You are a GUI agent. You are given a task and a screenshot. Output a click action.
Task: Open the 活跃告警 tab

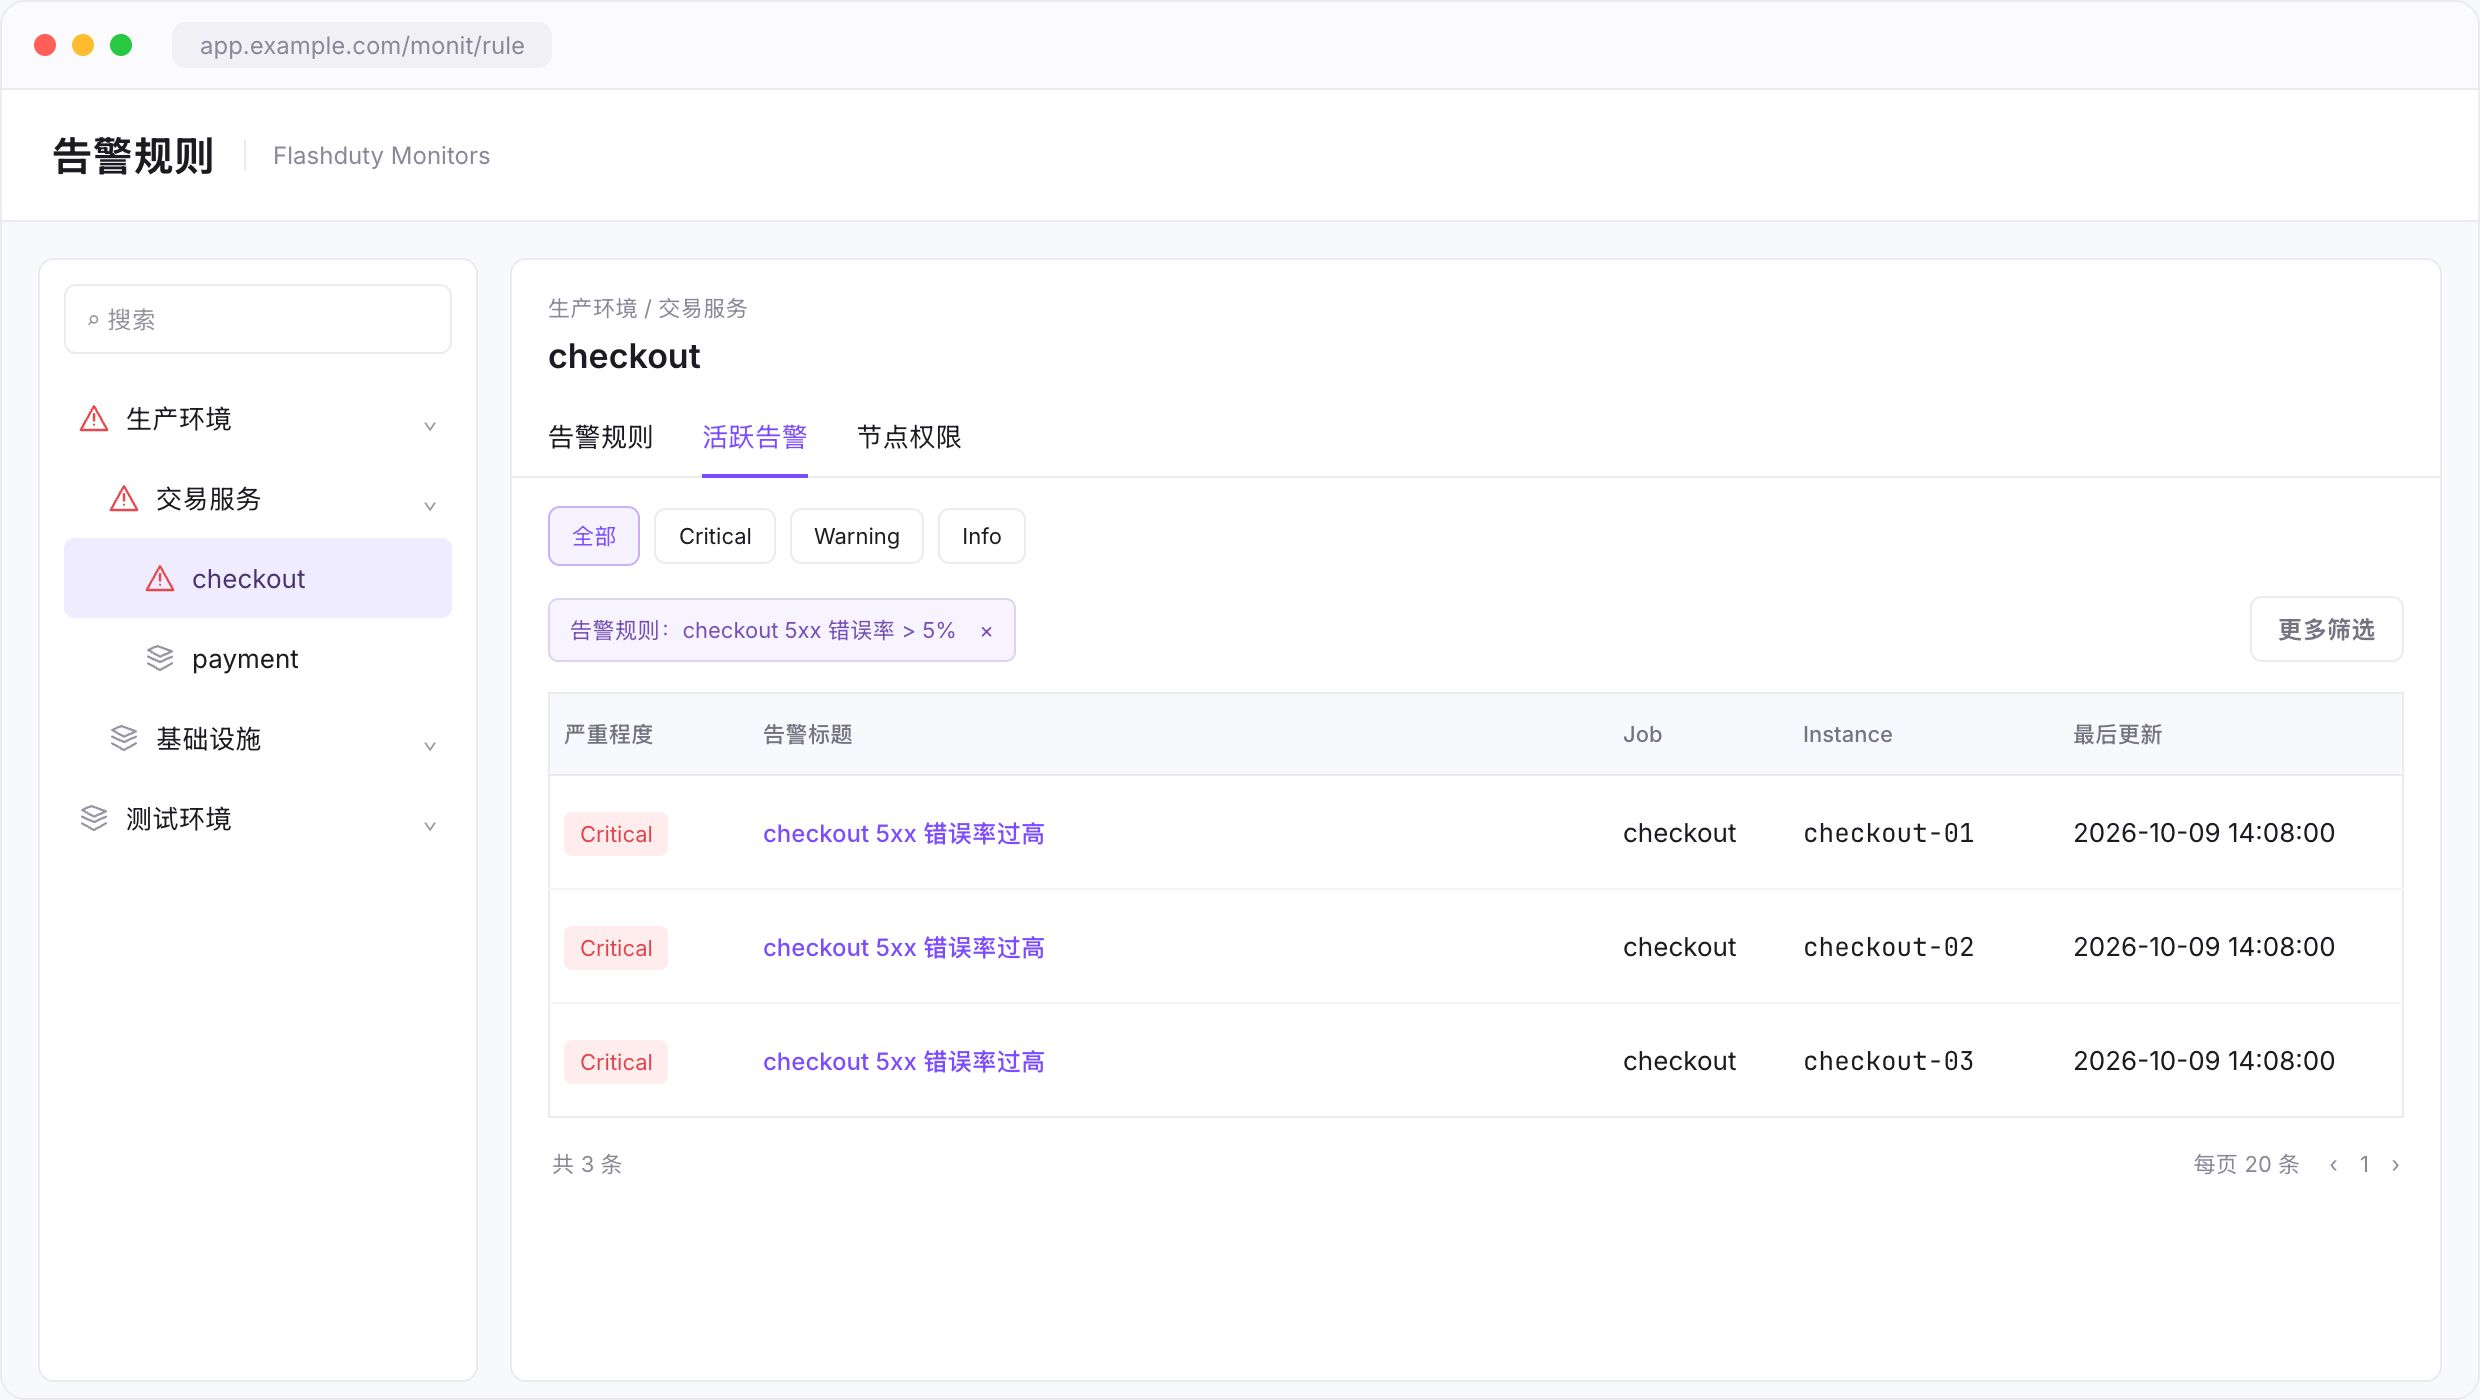[755, 437]
